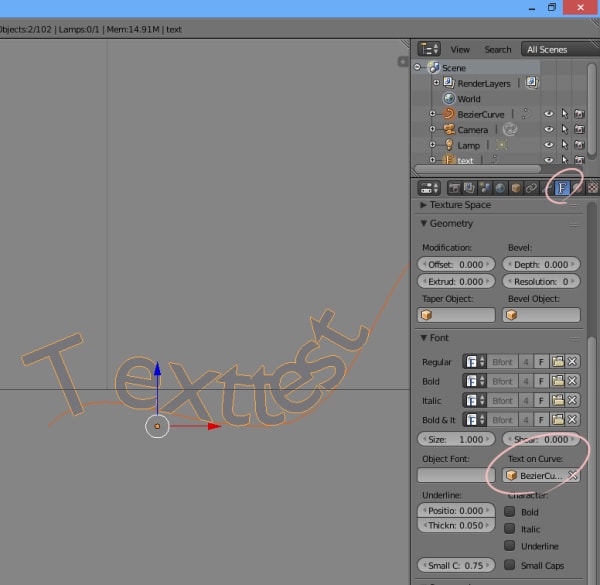Click the Extrude value field

(x=456, y=282)
